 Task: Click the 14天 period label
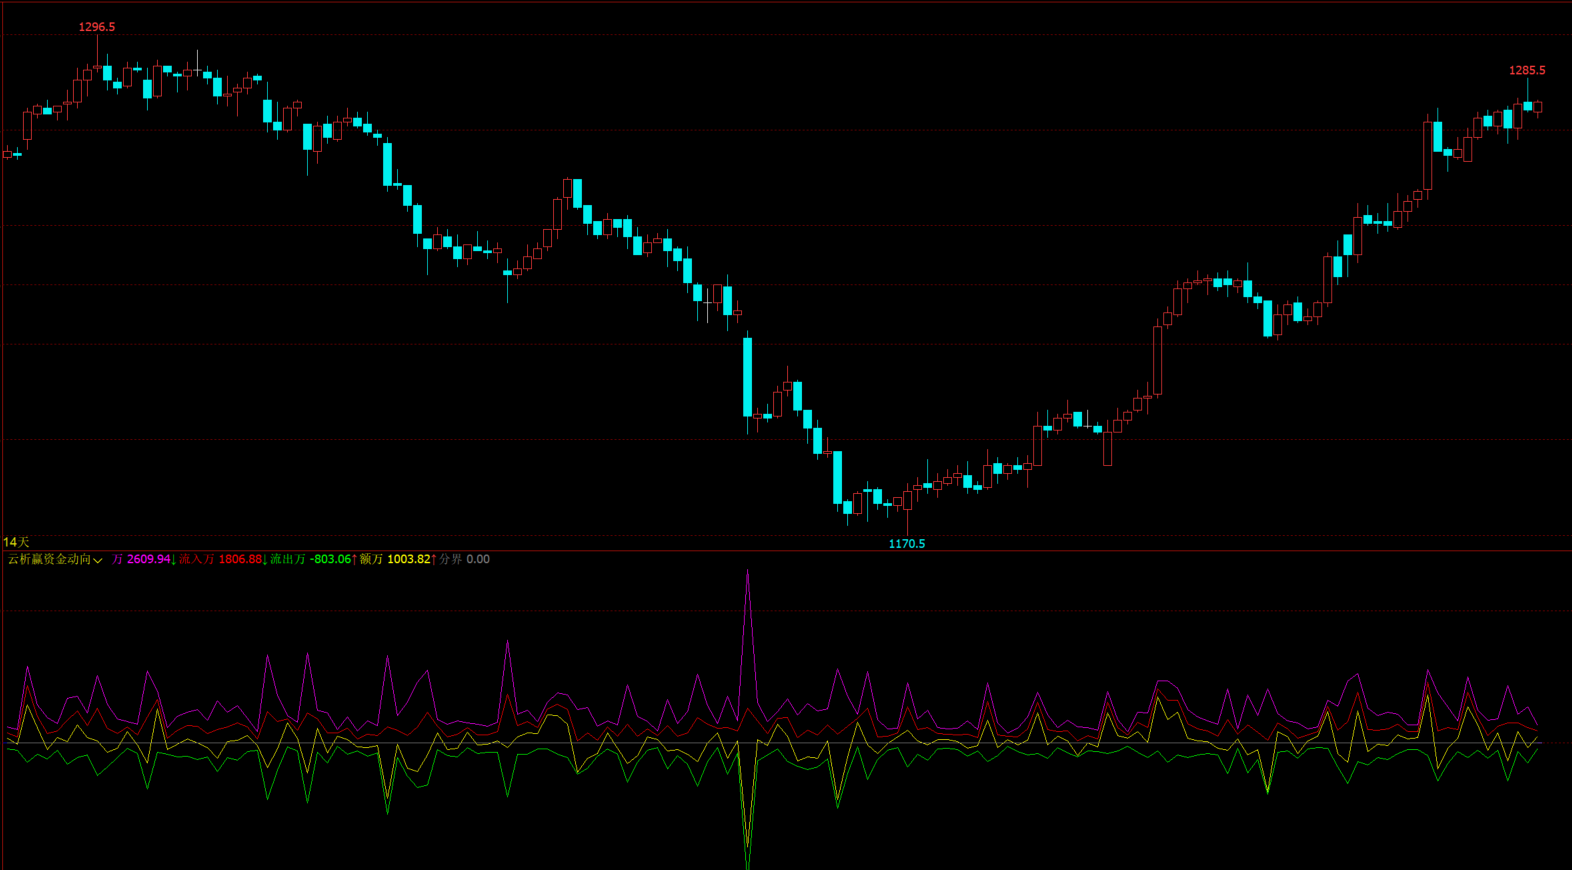pos(16,542)
